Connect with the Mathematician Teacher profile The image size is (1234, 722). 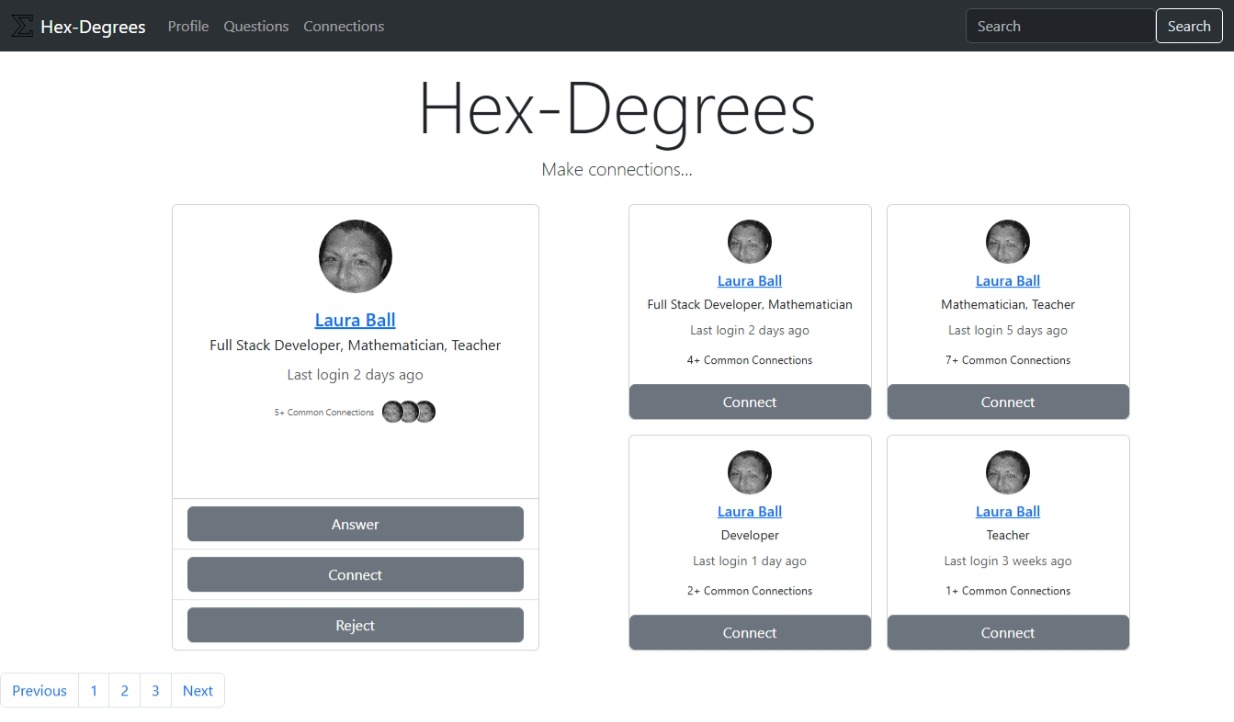[x=1007, y=401]
